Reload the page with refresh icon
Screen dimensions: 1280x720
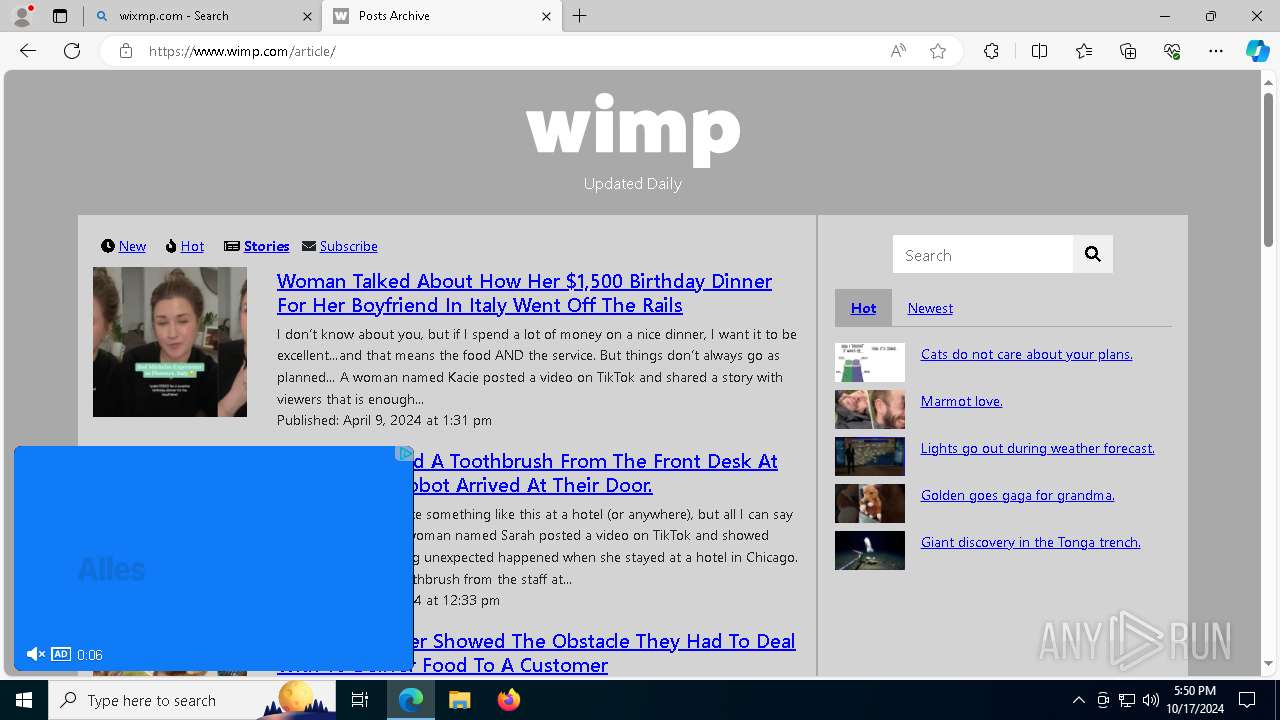[72, 51]
